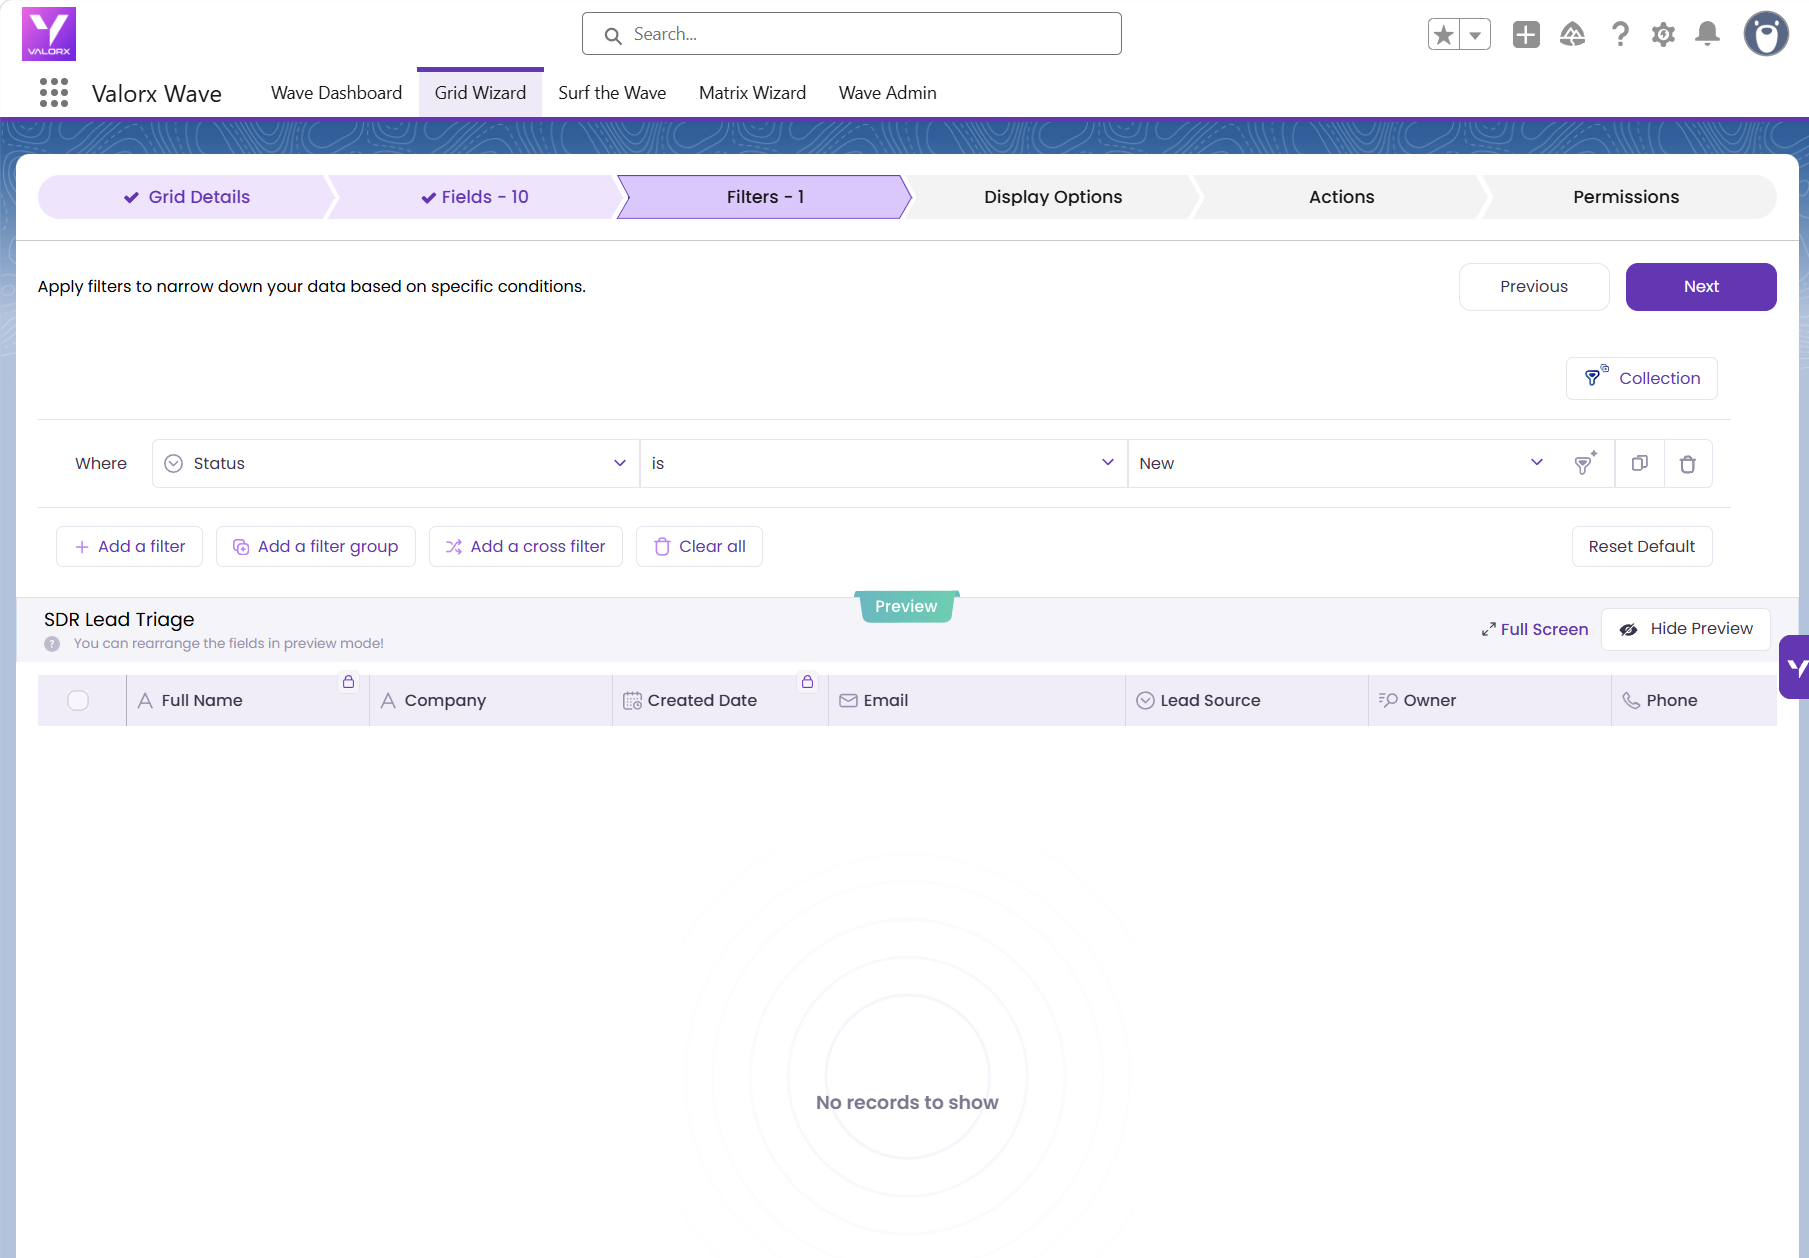1809x1258 pixels.
Task: Delete the Status filter row
Action: [x=1688, y=463]
